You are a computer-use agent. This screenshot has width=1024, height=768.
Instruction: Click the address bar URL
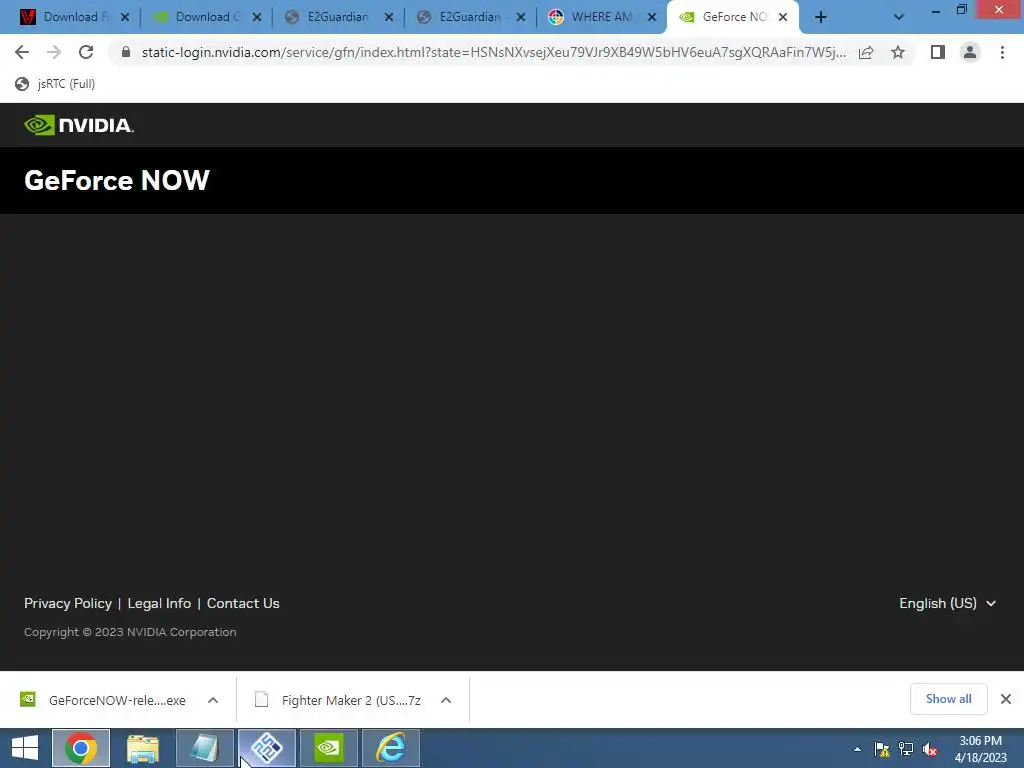point(493,52)
